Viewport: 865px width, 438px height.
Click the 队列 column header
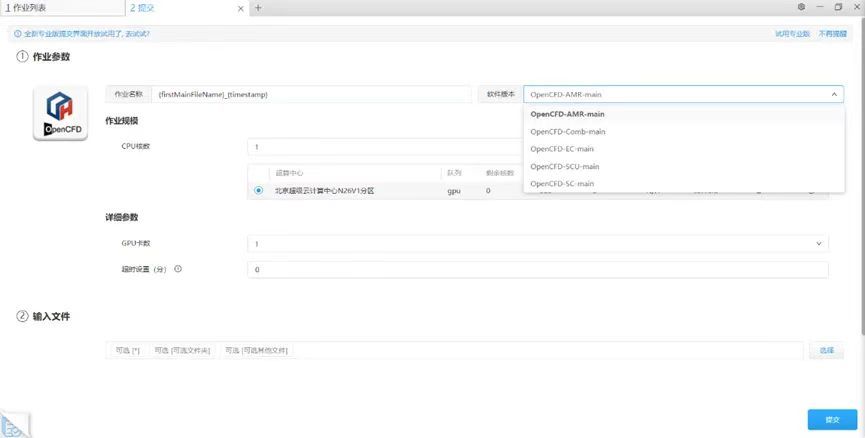pyautogui.click(x=453, y=173)
